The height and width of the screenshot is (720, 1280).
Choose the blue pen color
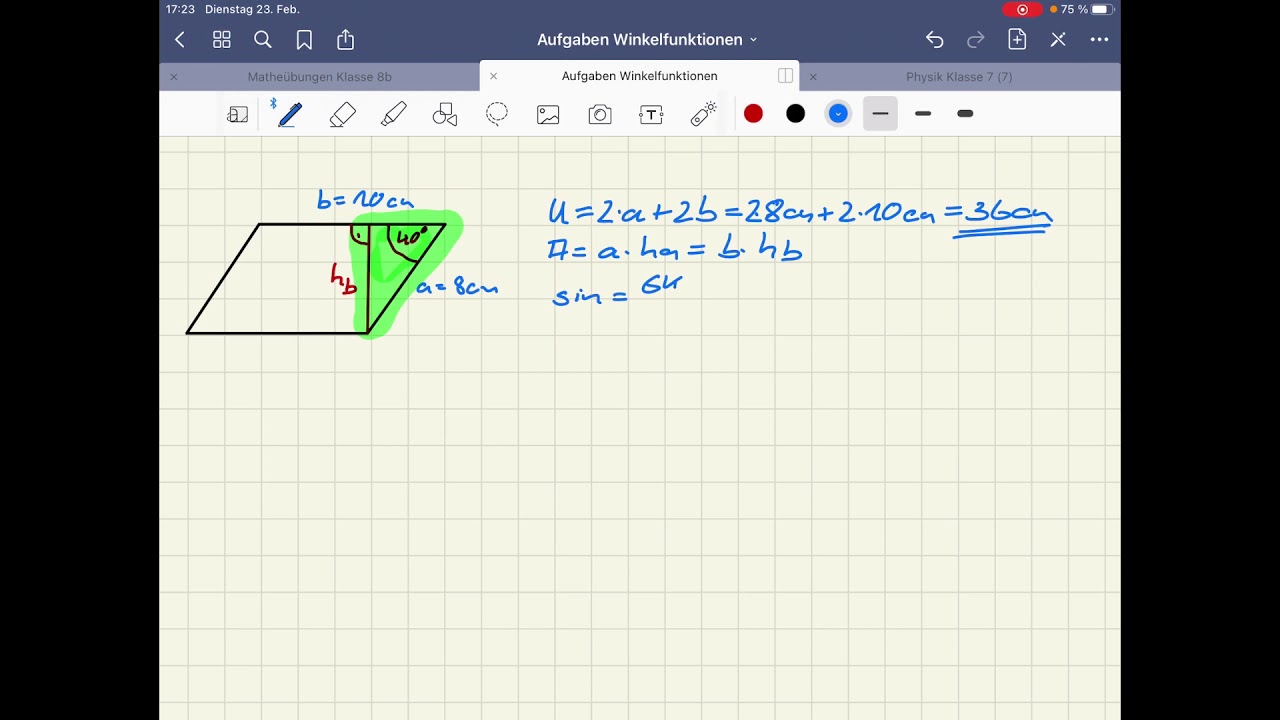coord(838,114)
